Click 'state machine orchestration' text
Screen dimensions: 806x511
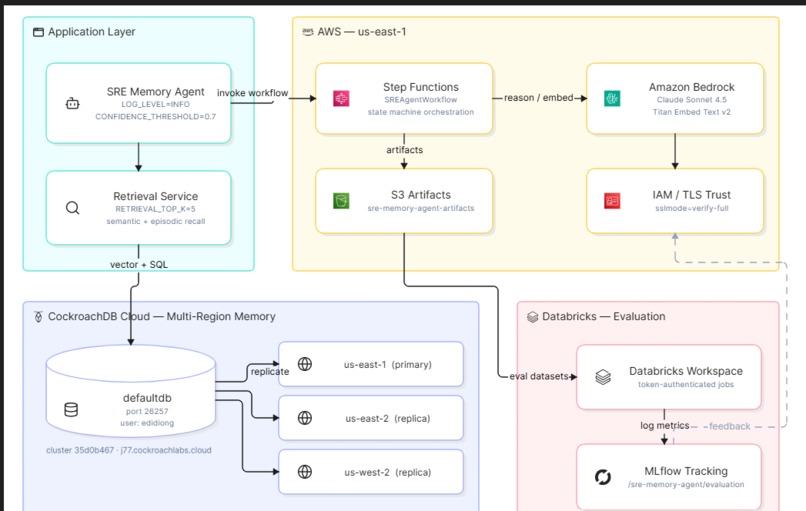pyautogui.click(x=420, y=112)
